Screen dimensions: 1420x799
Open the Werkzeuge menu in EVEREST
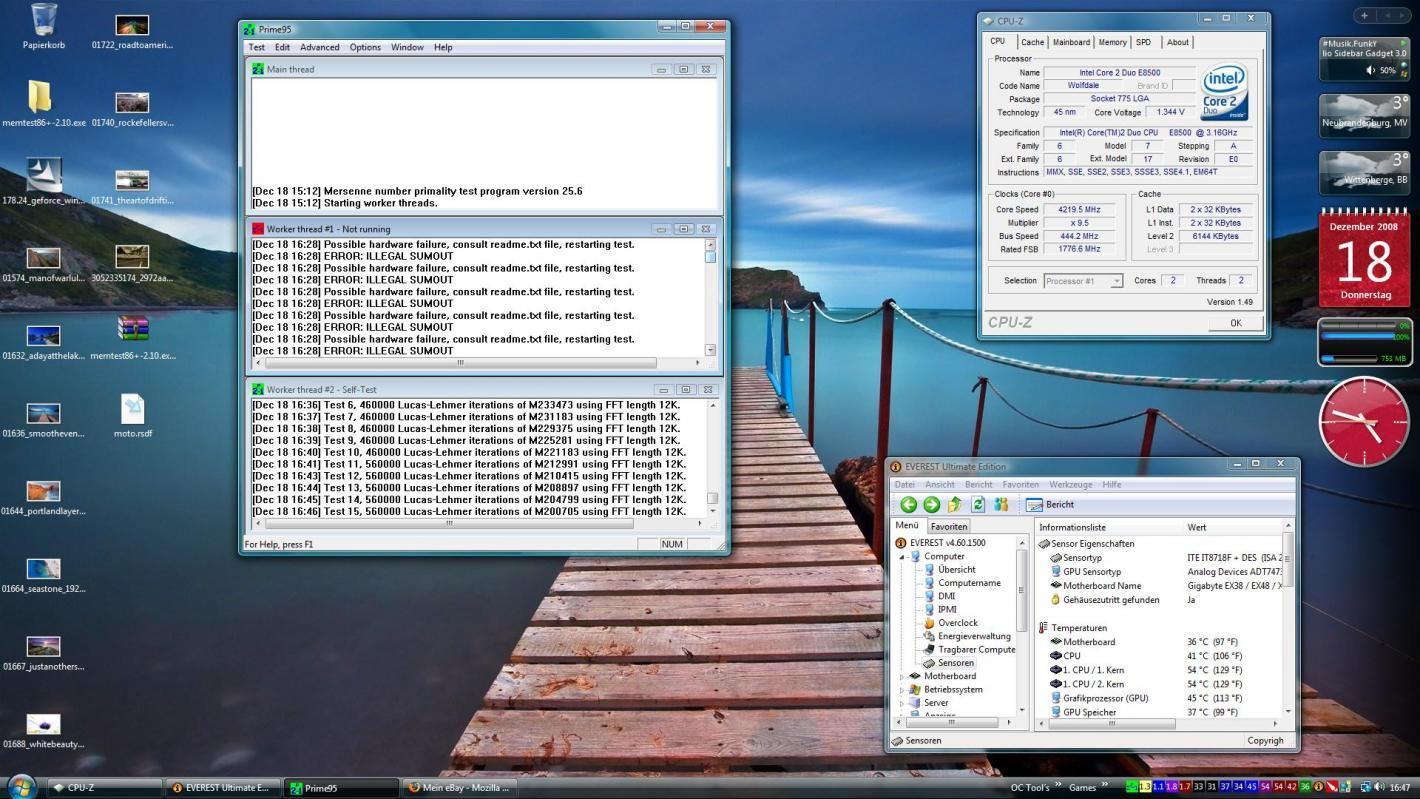pos(1070,485)
